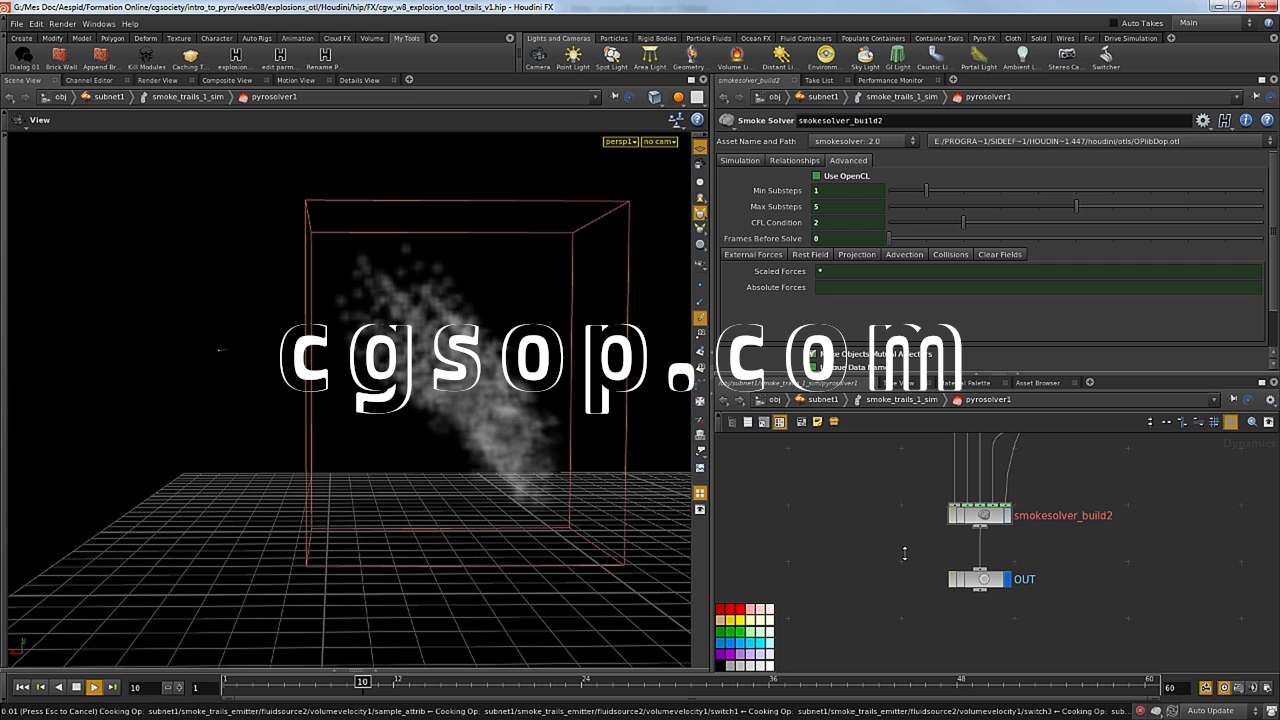Toggle pin on scene view pane
Screen dimensions: 1280x720
tap(614, 97)
